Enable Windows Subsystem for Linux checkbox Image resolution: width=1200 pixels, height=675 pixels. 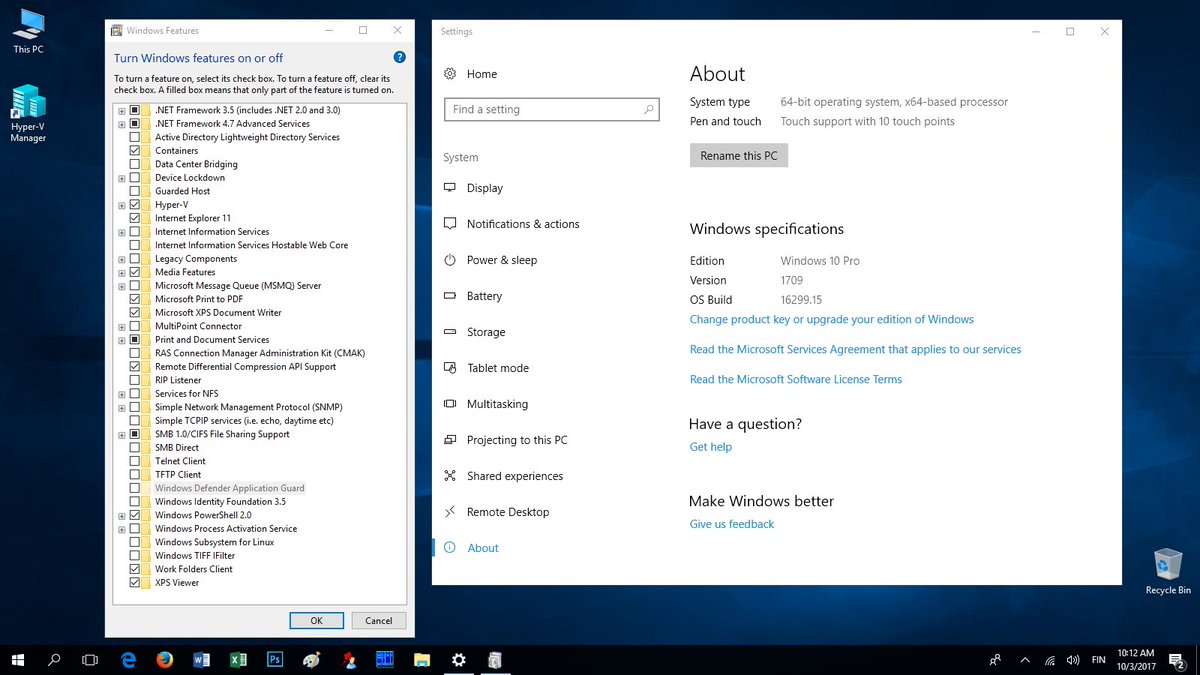coord(134,542)
